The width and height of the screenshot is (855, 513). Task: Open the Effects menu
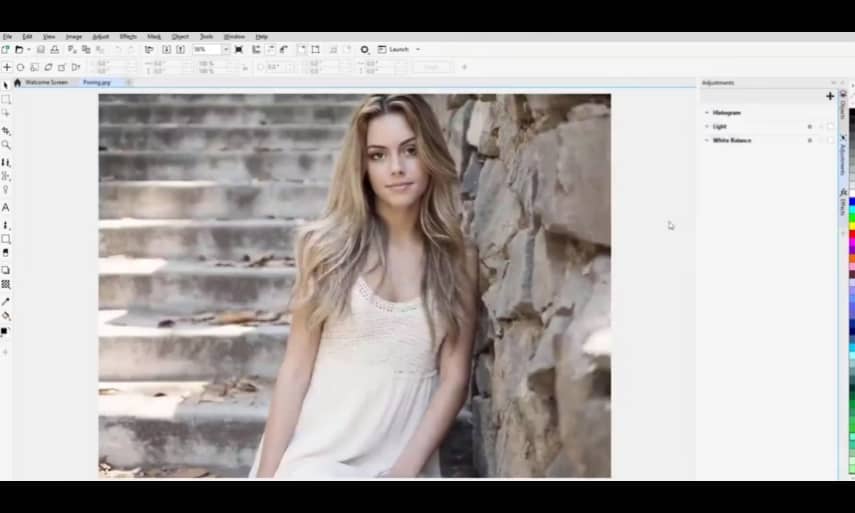coord(128,36)
